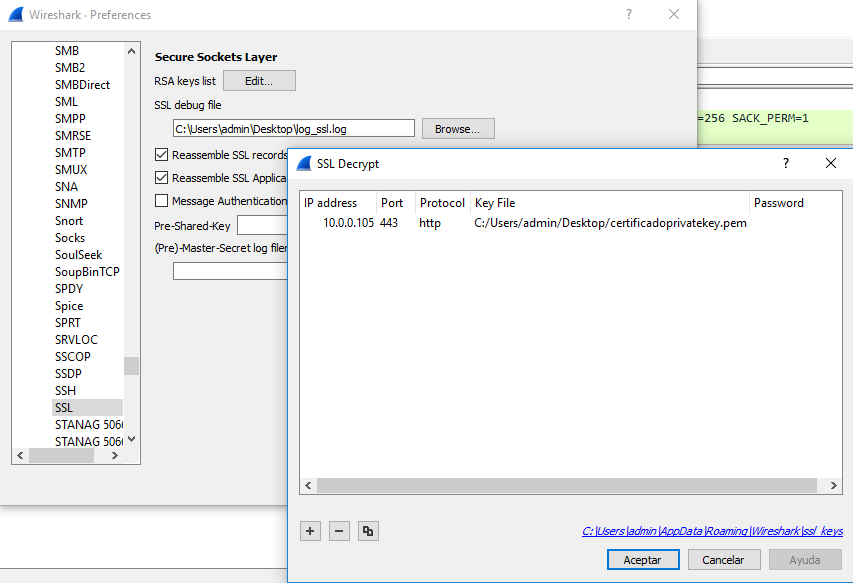The width and height of the screenshot is (853, 583).
Task: Select SMB in the protocol list
Action: point(67,51)
